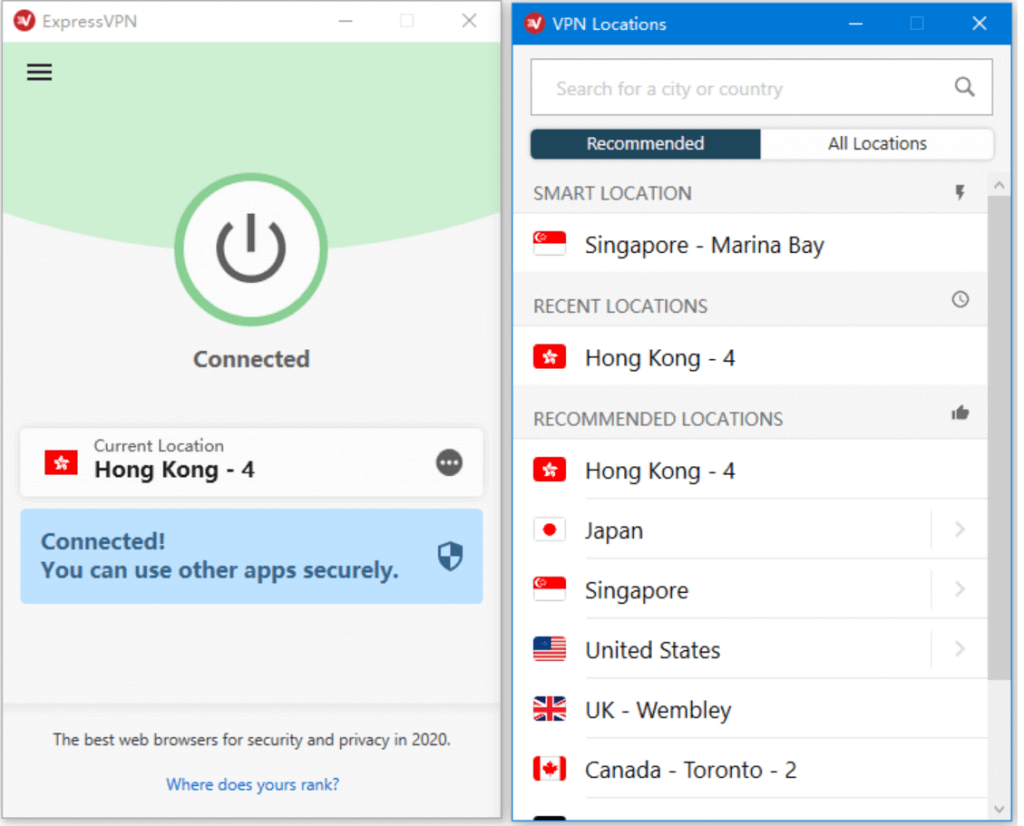
Task: Select the Current Location Hong Kong - 4 card
Action: tap(251, 462)
